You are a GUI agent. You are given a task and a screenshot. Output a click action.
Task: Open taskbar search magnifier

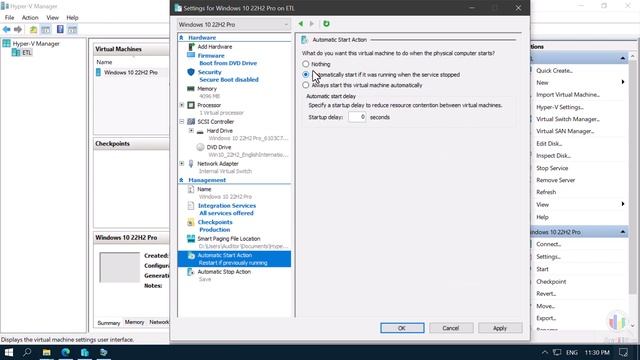tap(27, 352)
